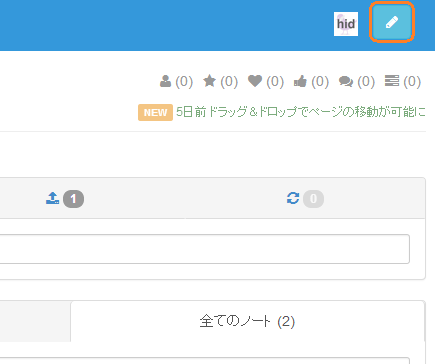
Task: Click the (0) count beside comments icon
Action: [366, 81]
